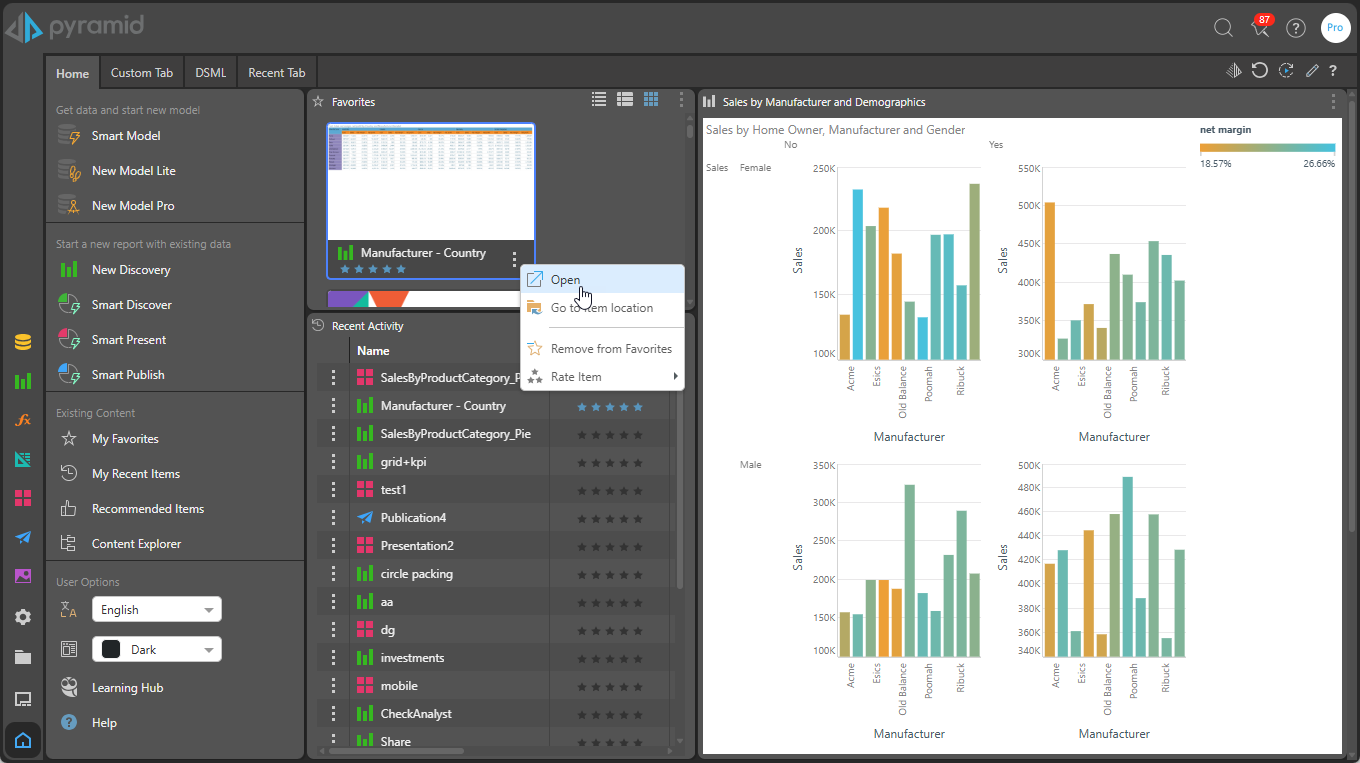The image size is (1360, 763).
Task: Open the yellow database Model icon in sidebar
Action: [23, 342]
